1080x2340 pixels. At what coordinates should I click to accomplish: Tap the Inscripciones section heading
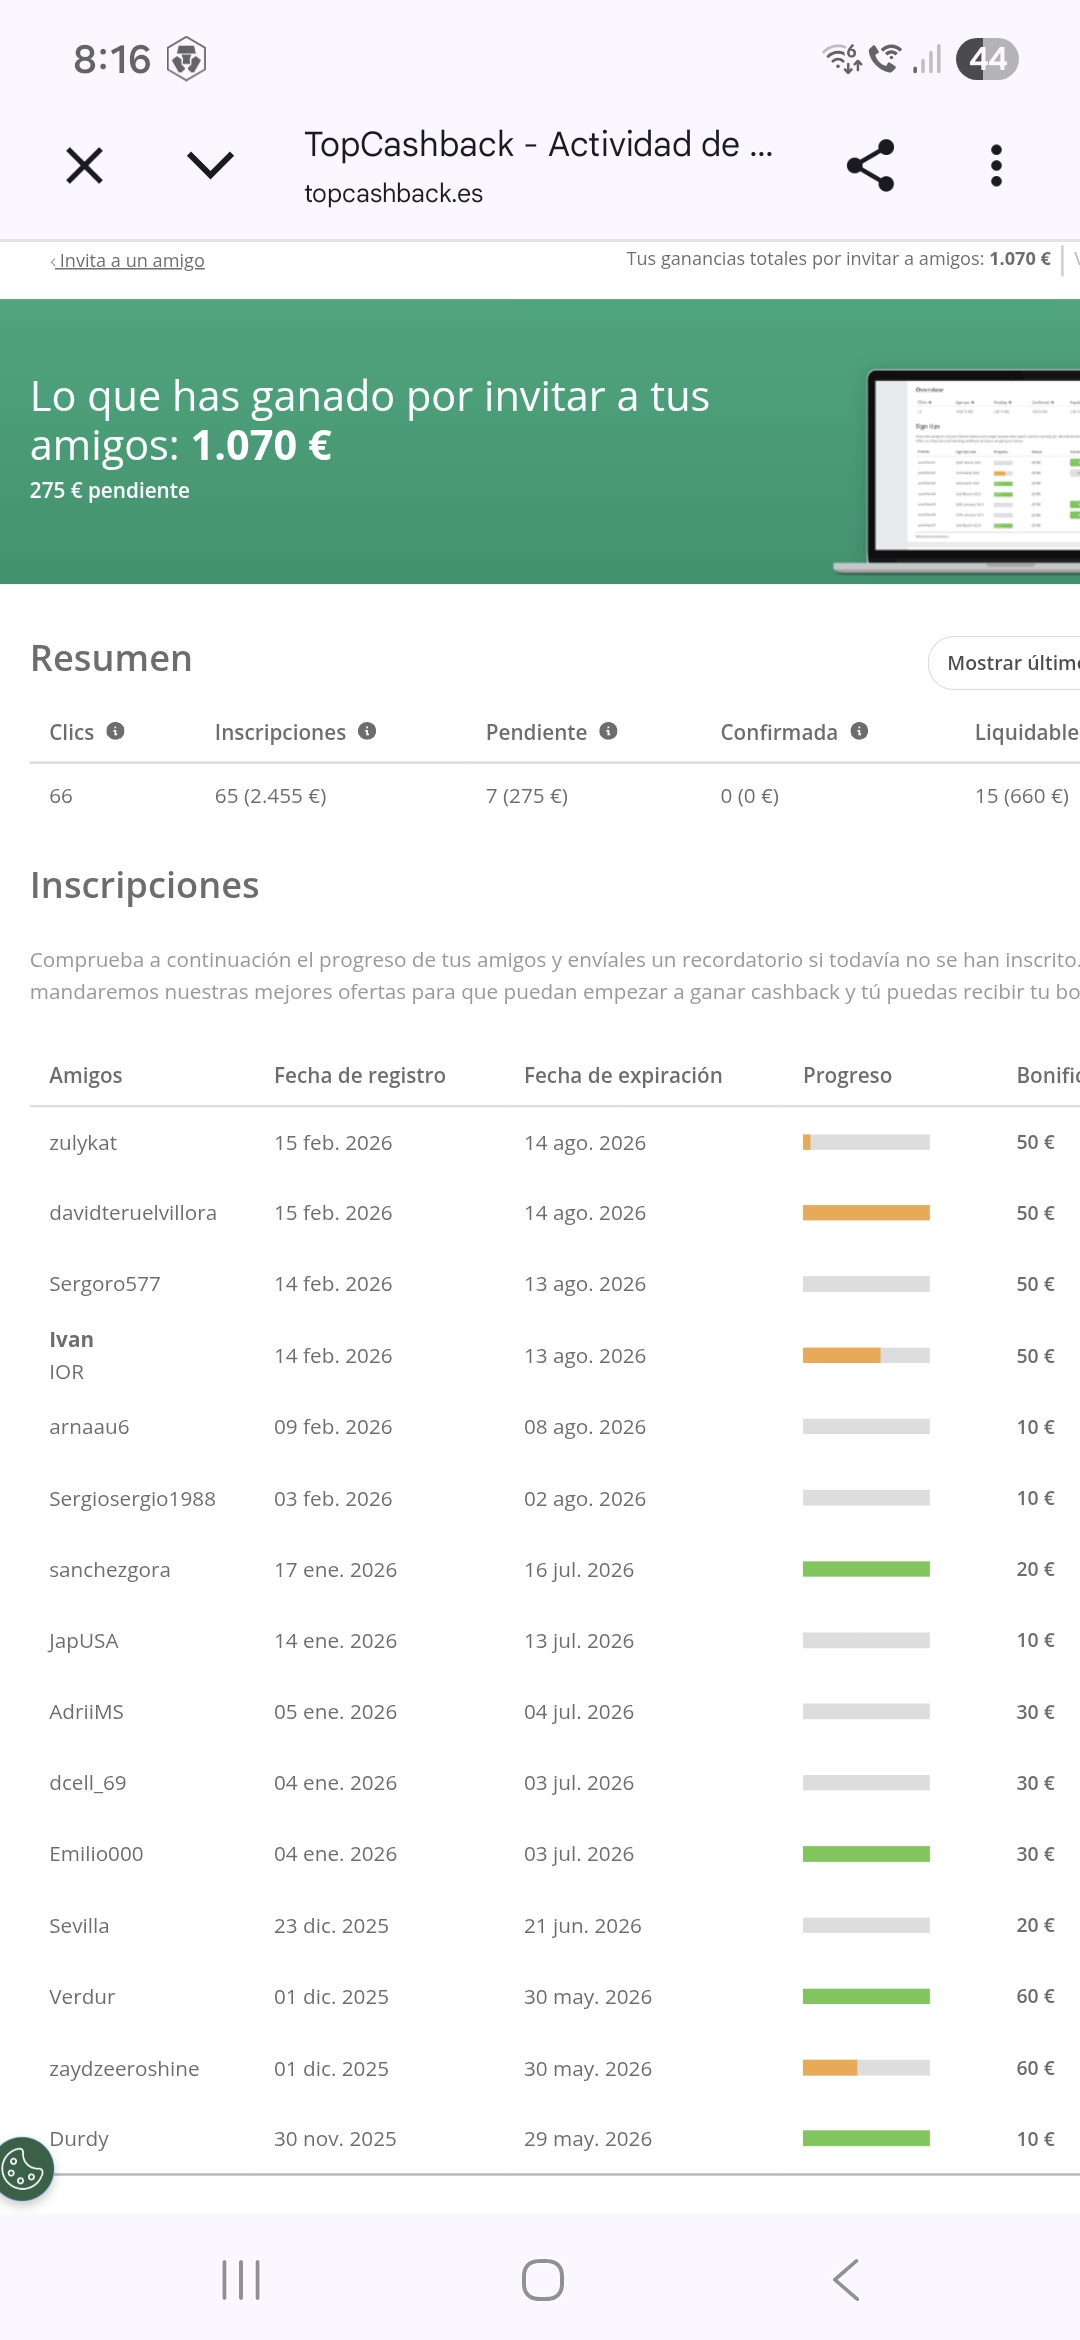coord(145,886)
